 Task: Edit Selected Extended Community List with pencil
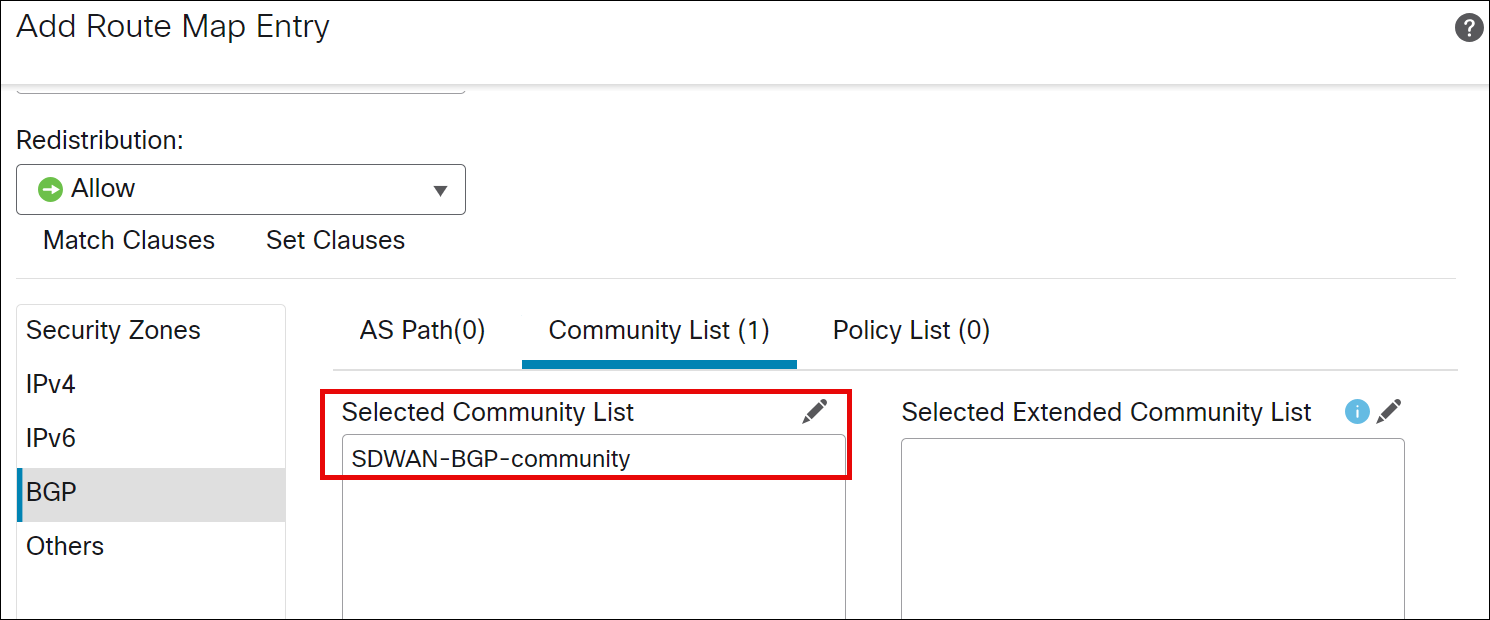[1389, 411]
